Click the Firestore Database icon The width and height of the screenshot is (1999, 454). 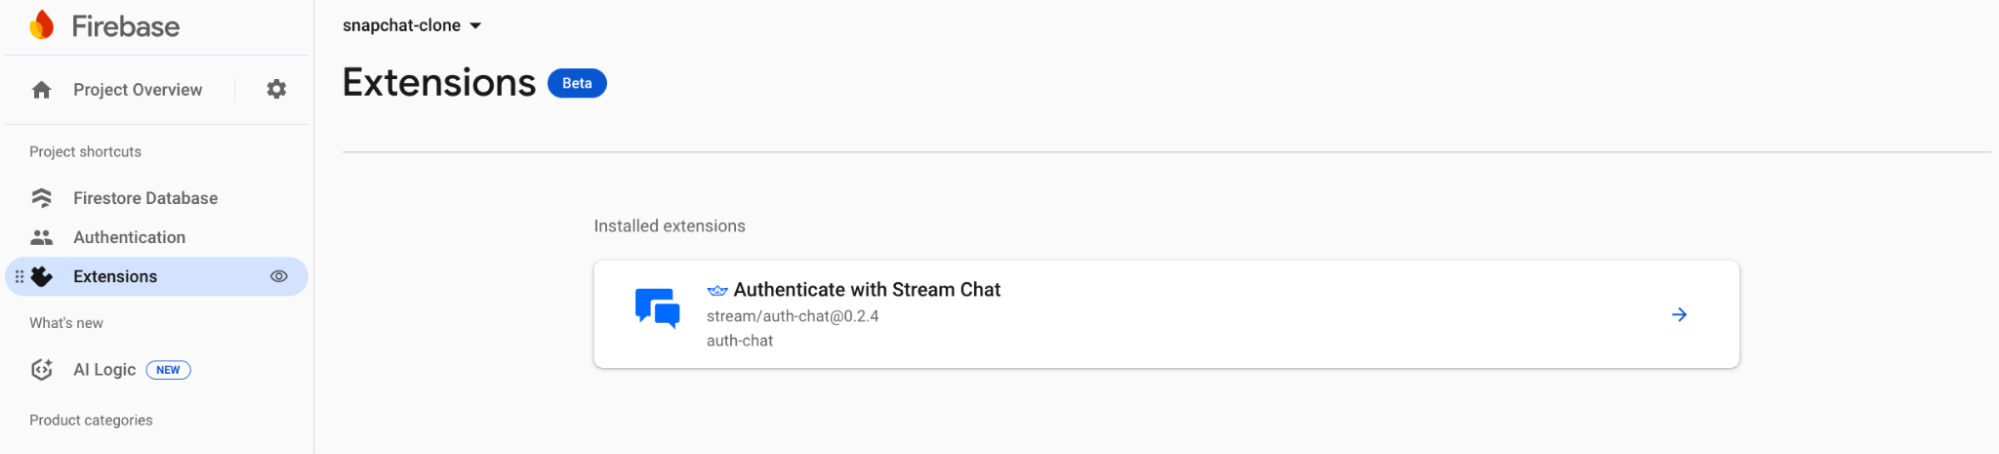point(42,198)
